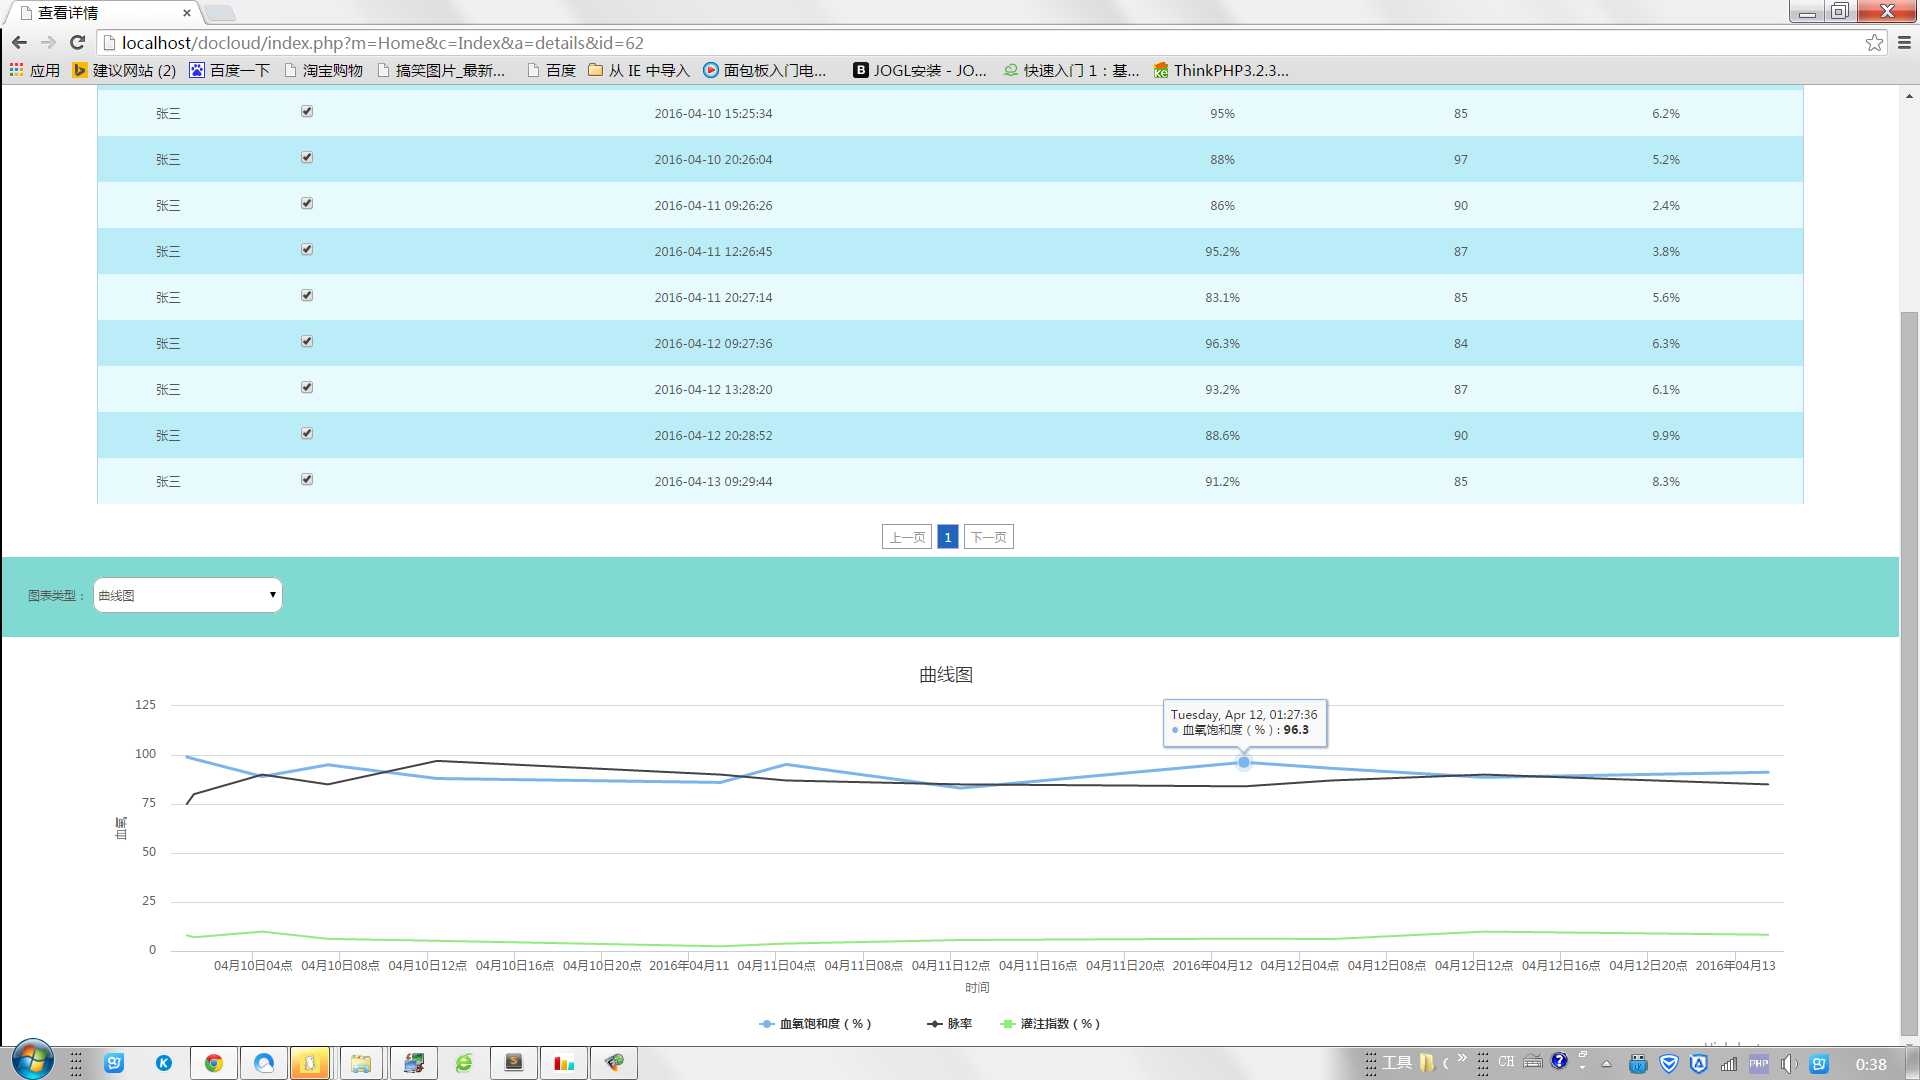
Task: Go back using browser back arrow
Action: point(19,43)
